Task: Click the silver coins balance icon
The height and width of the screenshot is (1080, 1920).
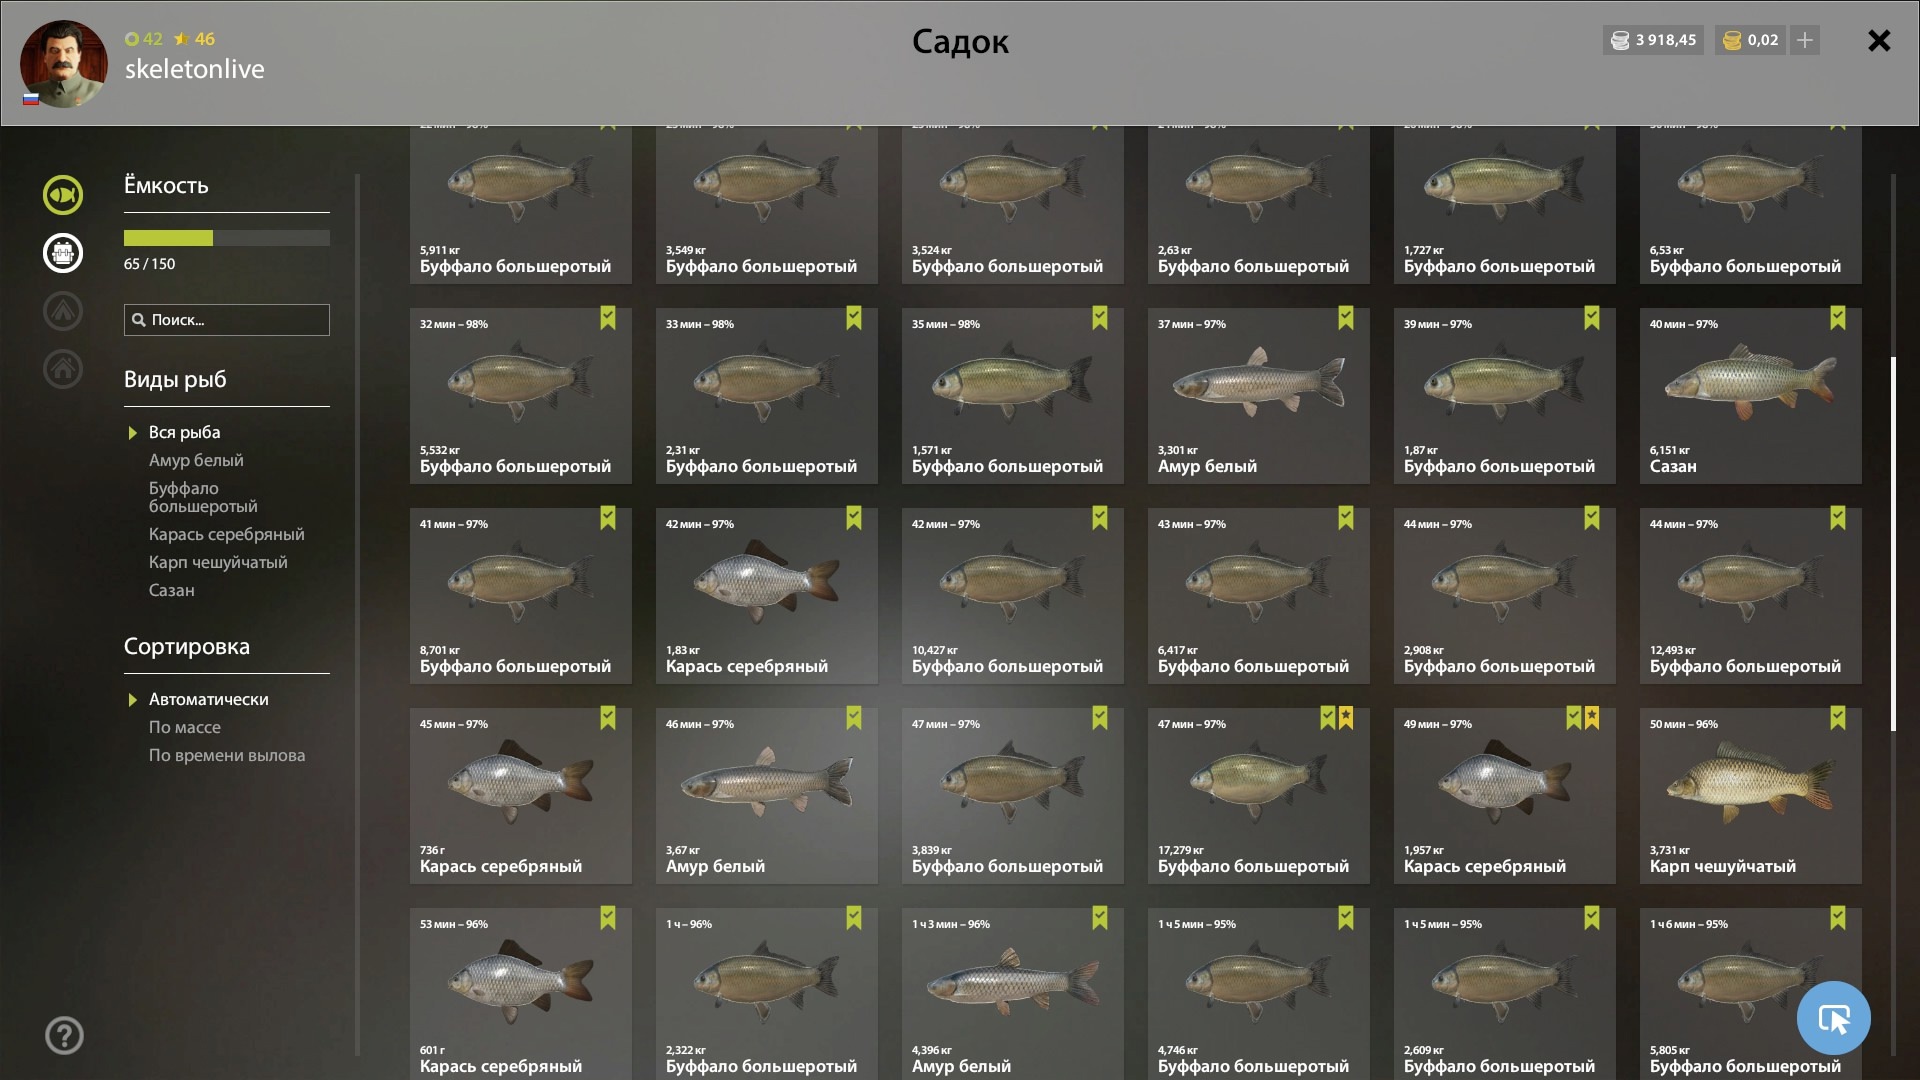Action: 1620,41
